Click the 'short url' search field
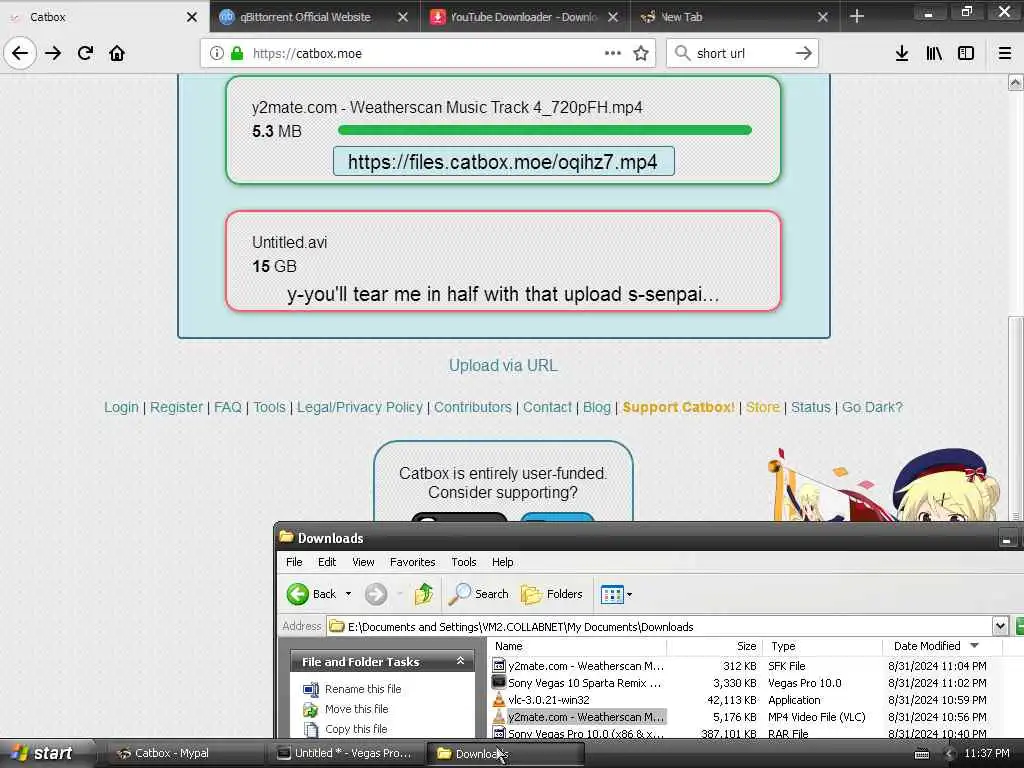 [741, 53]
